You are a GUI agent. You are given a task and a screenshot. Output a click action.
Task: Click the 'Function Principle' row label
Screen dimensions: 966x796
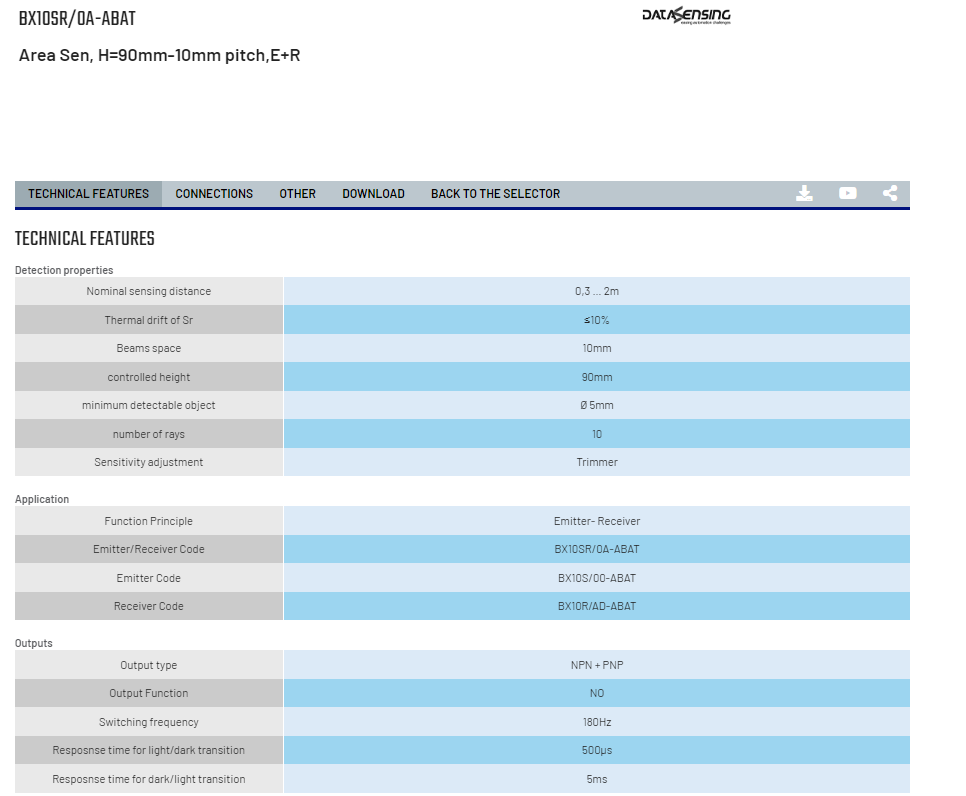[148, 521]
